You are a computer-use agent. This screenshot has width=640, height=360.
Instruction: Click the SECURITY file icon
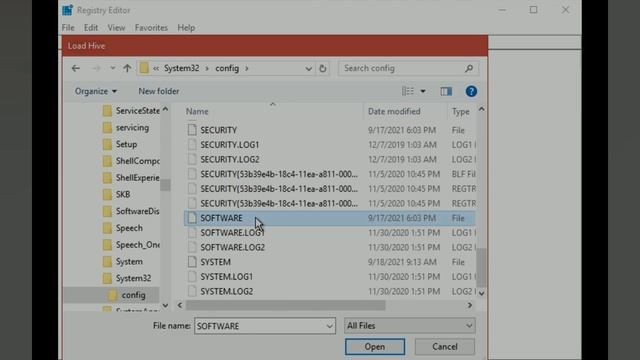192,130
